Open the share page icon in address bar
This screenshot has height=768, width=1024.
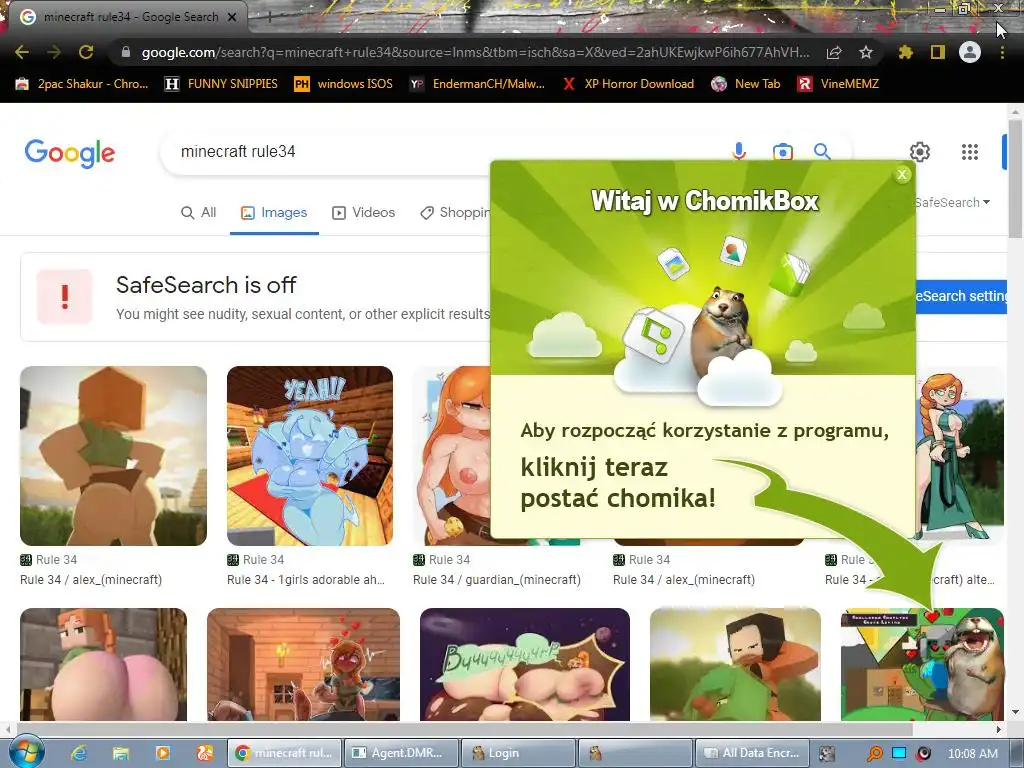(x=834, y=52)
